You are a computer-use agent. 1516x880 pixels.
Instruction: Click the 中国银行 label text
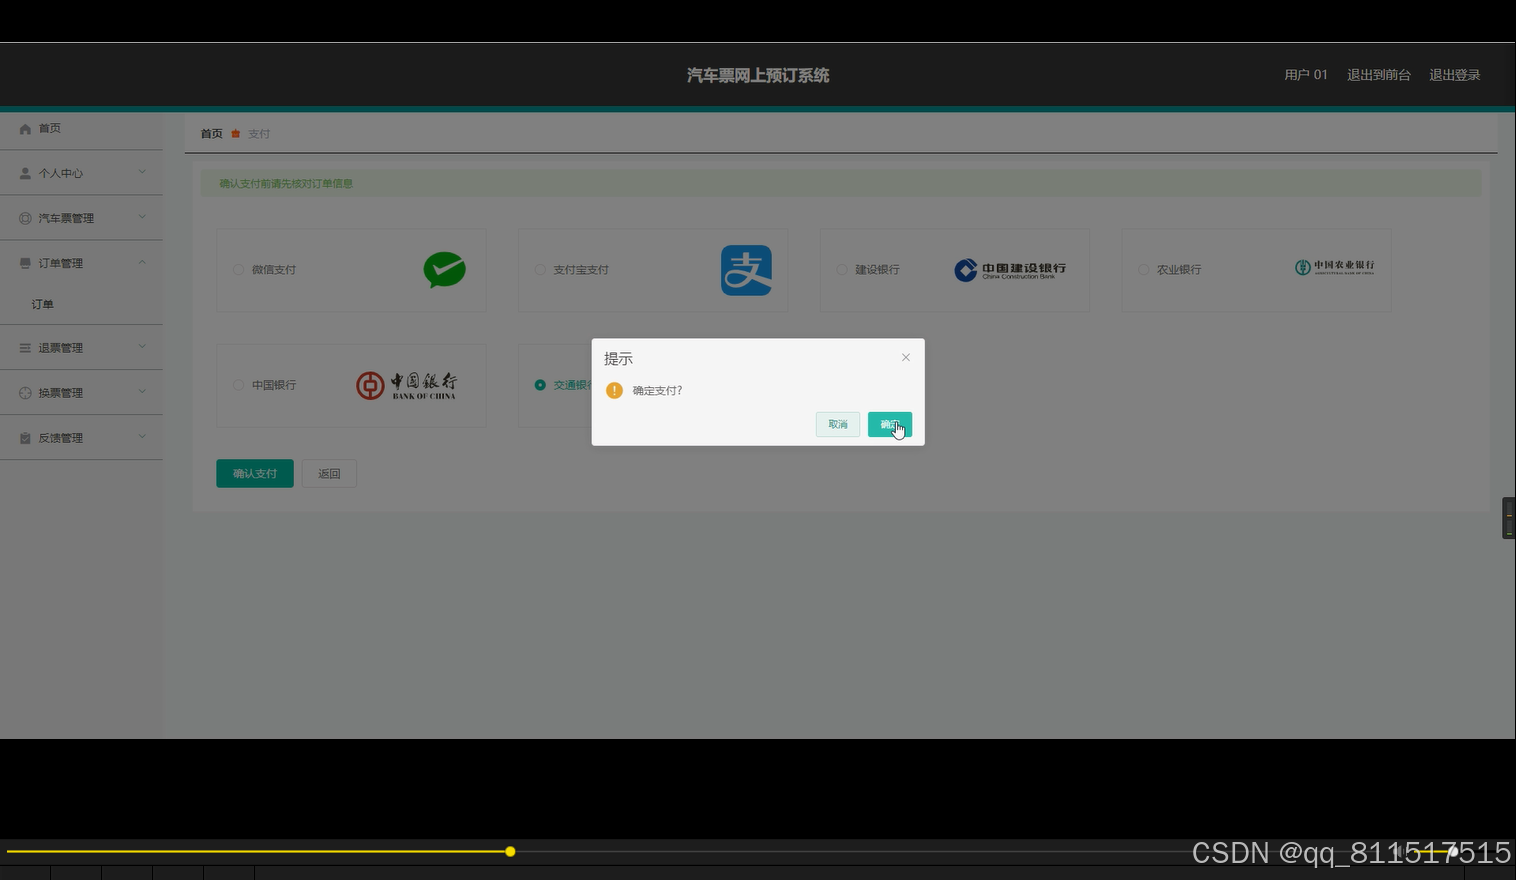click(x=274, y=385)
